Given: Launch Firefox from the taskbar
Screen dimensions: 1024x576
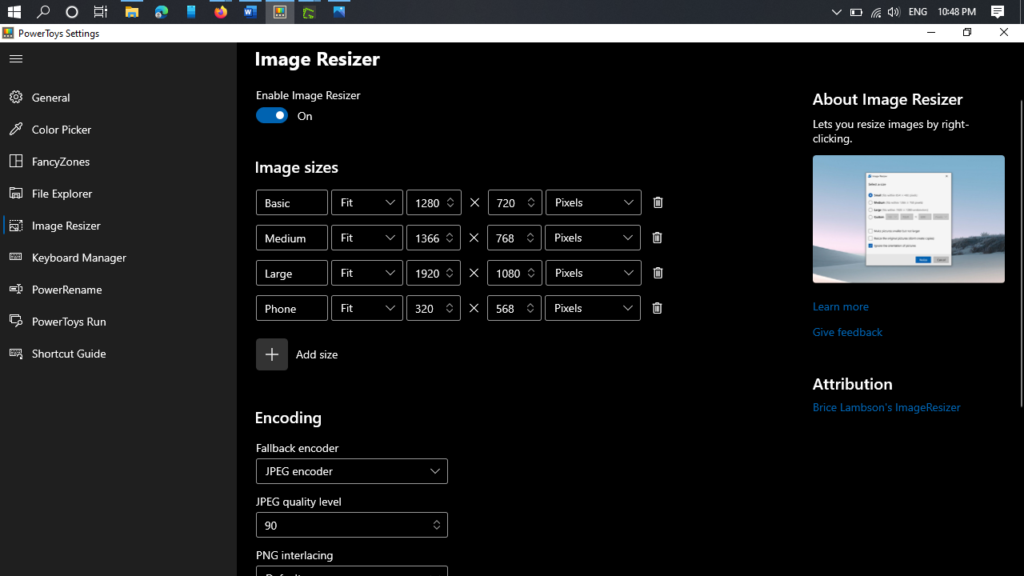Looking at the screenshot, I should point(221,12).
